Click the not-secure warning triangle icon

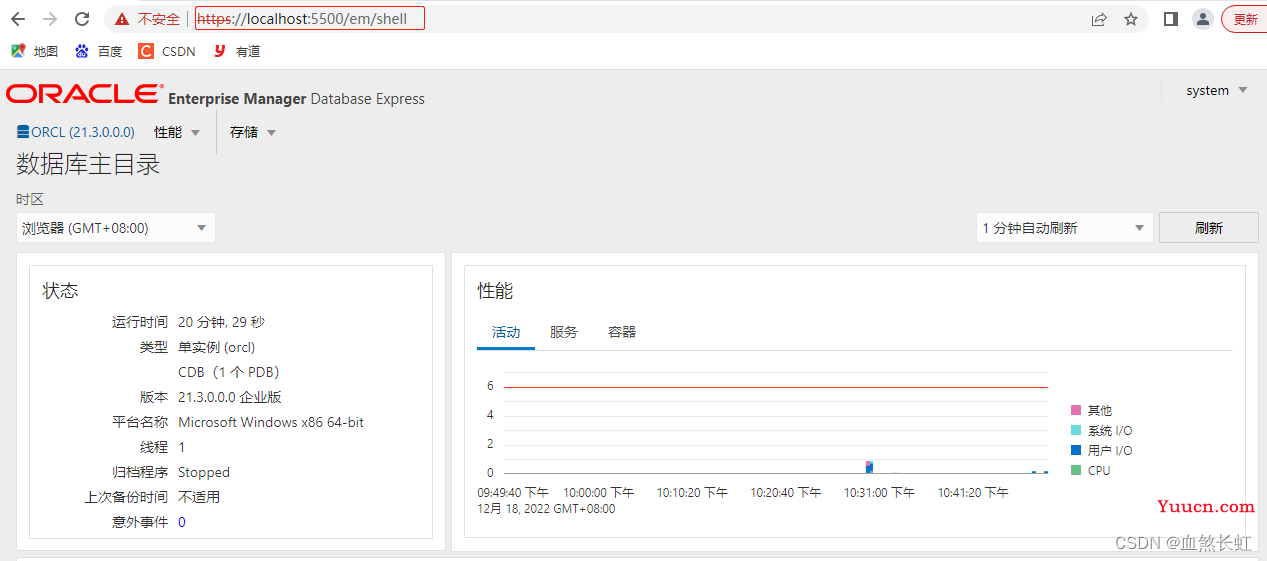tap(122, 19)
